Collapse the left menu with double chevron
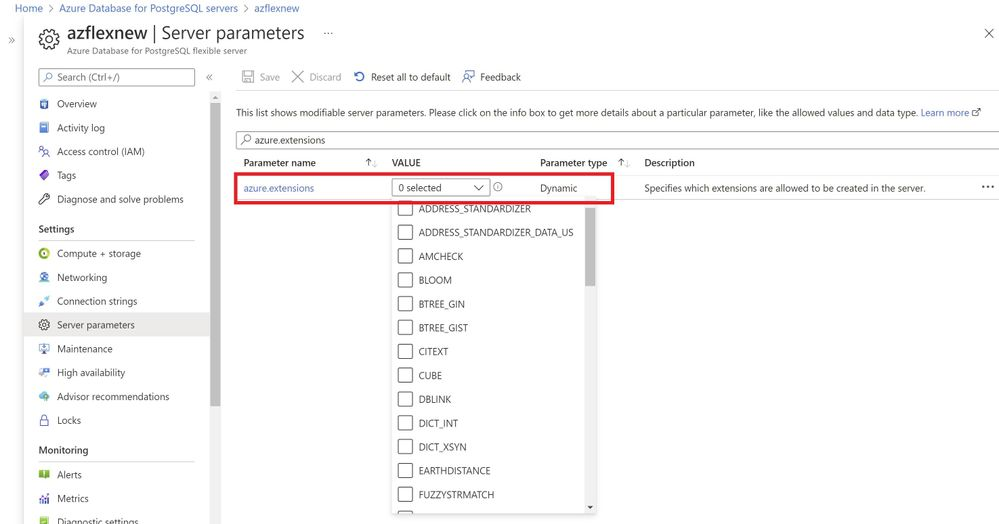 point(209,77)
